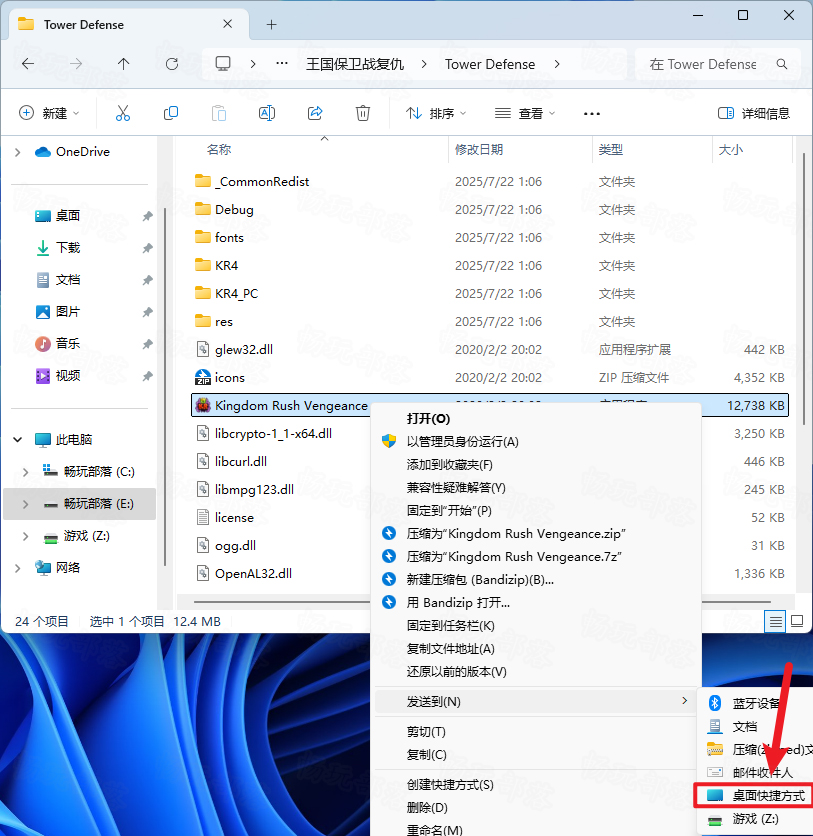Open the Pictures quick access item

click(x=68, y=311)
